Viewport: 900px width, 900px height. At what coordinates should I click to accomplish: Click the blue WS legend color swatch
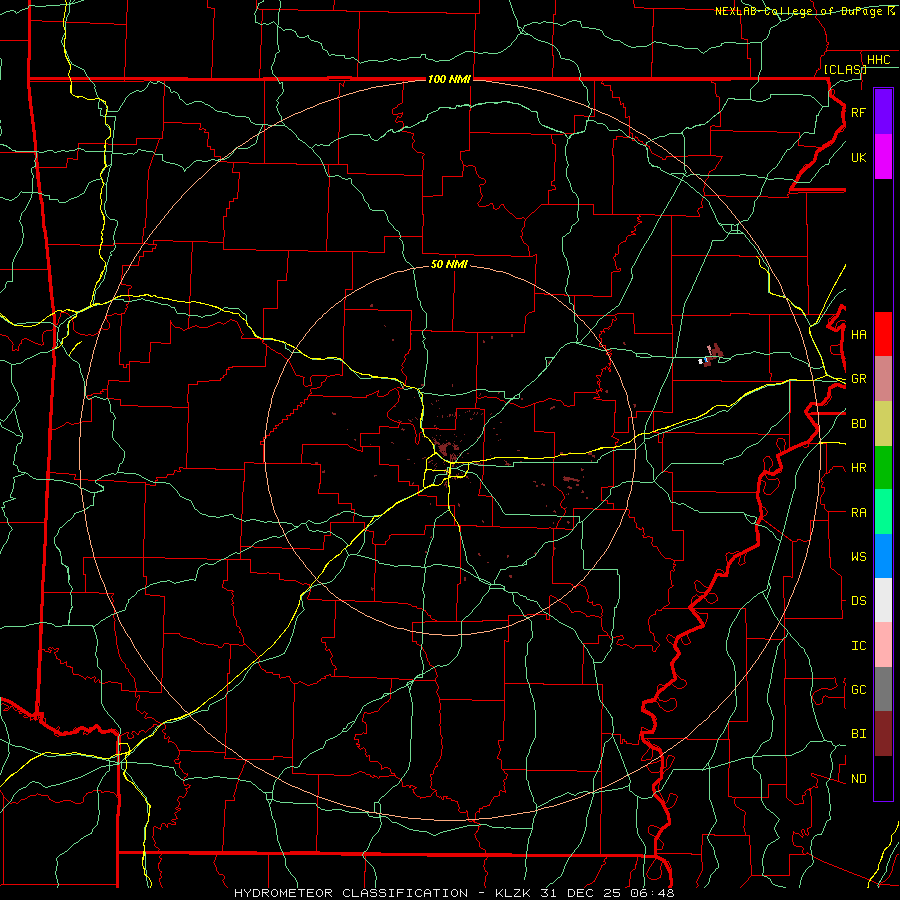point(883,556)
